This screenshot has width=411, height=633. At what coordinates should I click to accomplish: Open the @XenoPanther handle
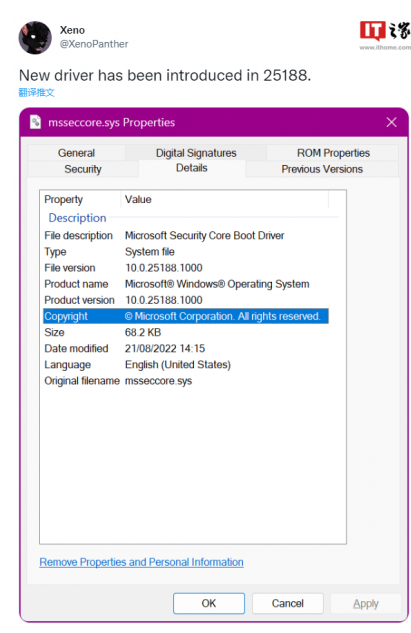[94, 44]
